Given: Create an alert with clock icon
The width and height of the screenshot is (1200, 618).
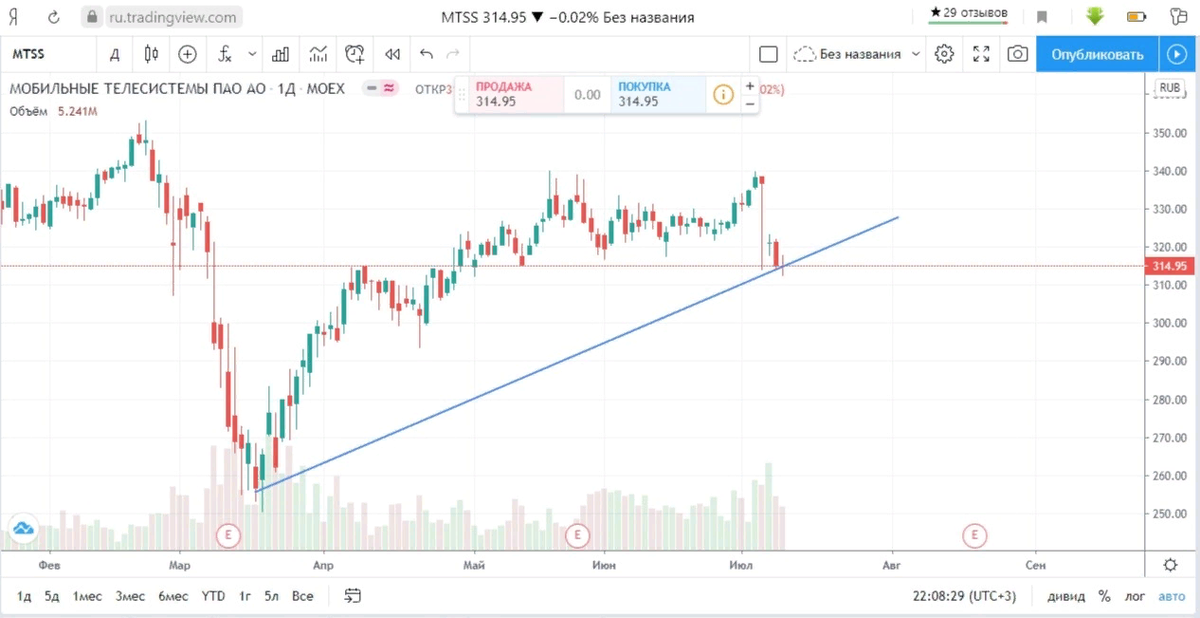Looking at the screenshot, I should point(355,54).
